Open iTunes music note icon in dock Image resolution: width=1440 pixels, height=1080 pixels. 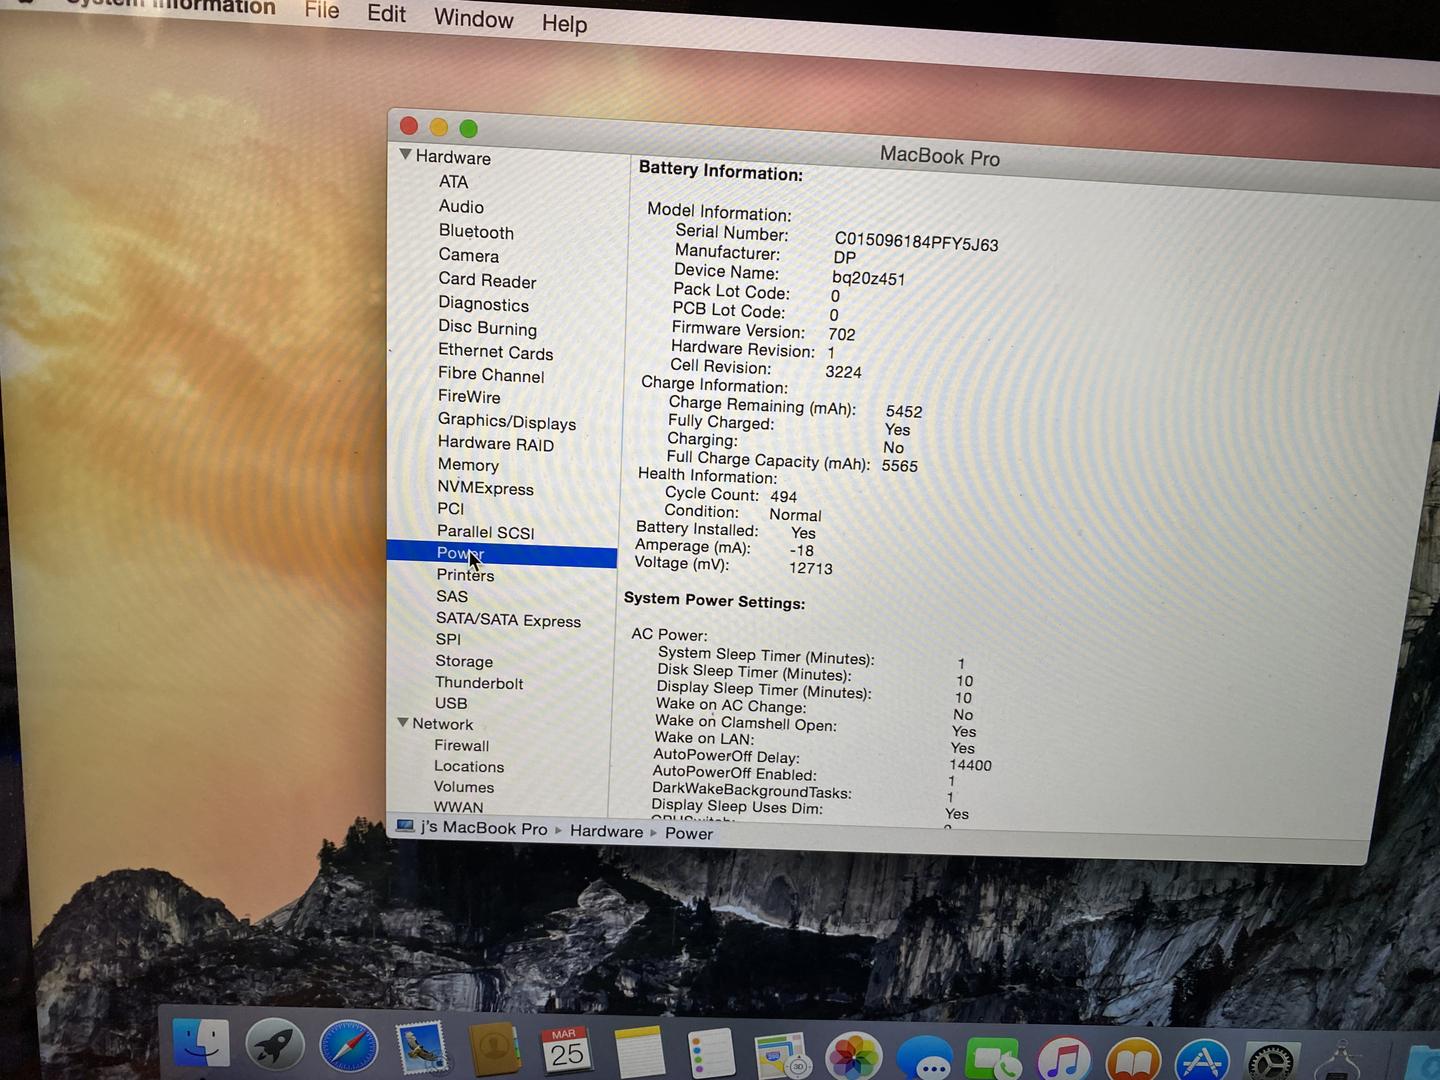(x=1064, y=1060)
